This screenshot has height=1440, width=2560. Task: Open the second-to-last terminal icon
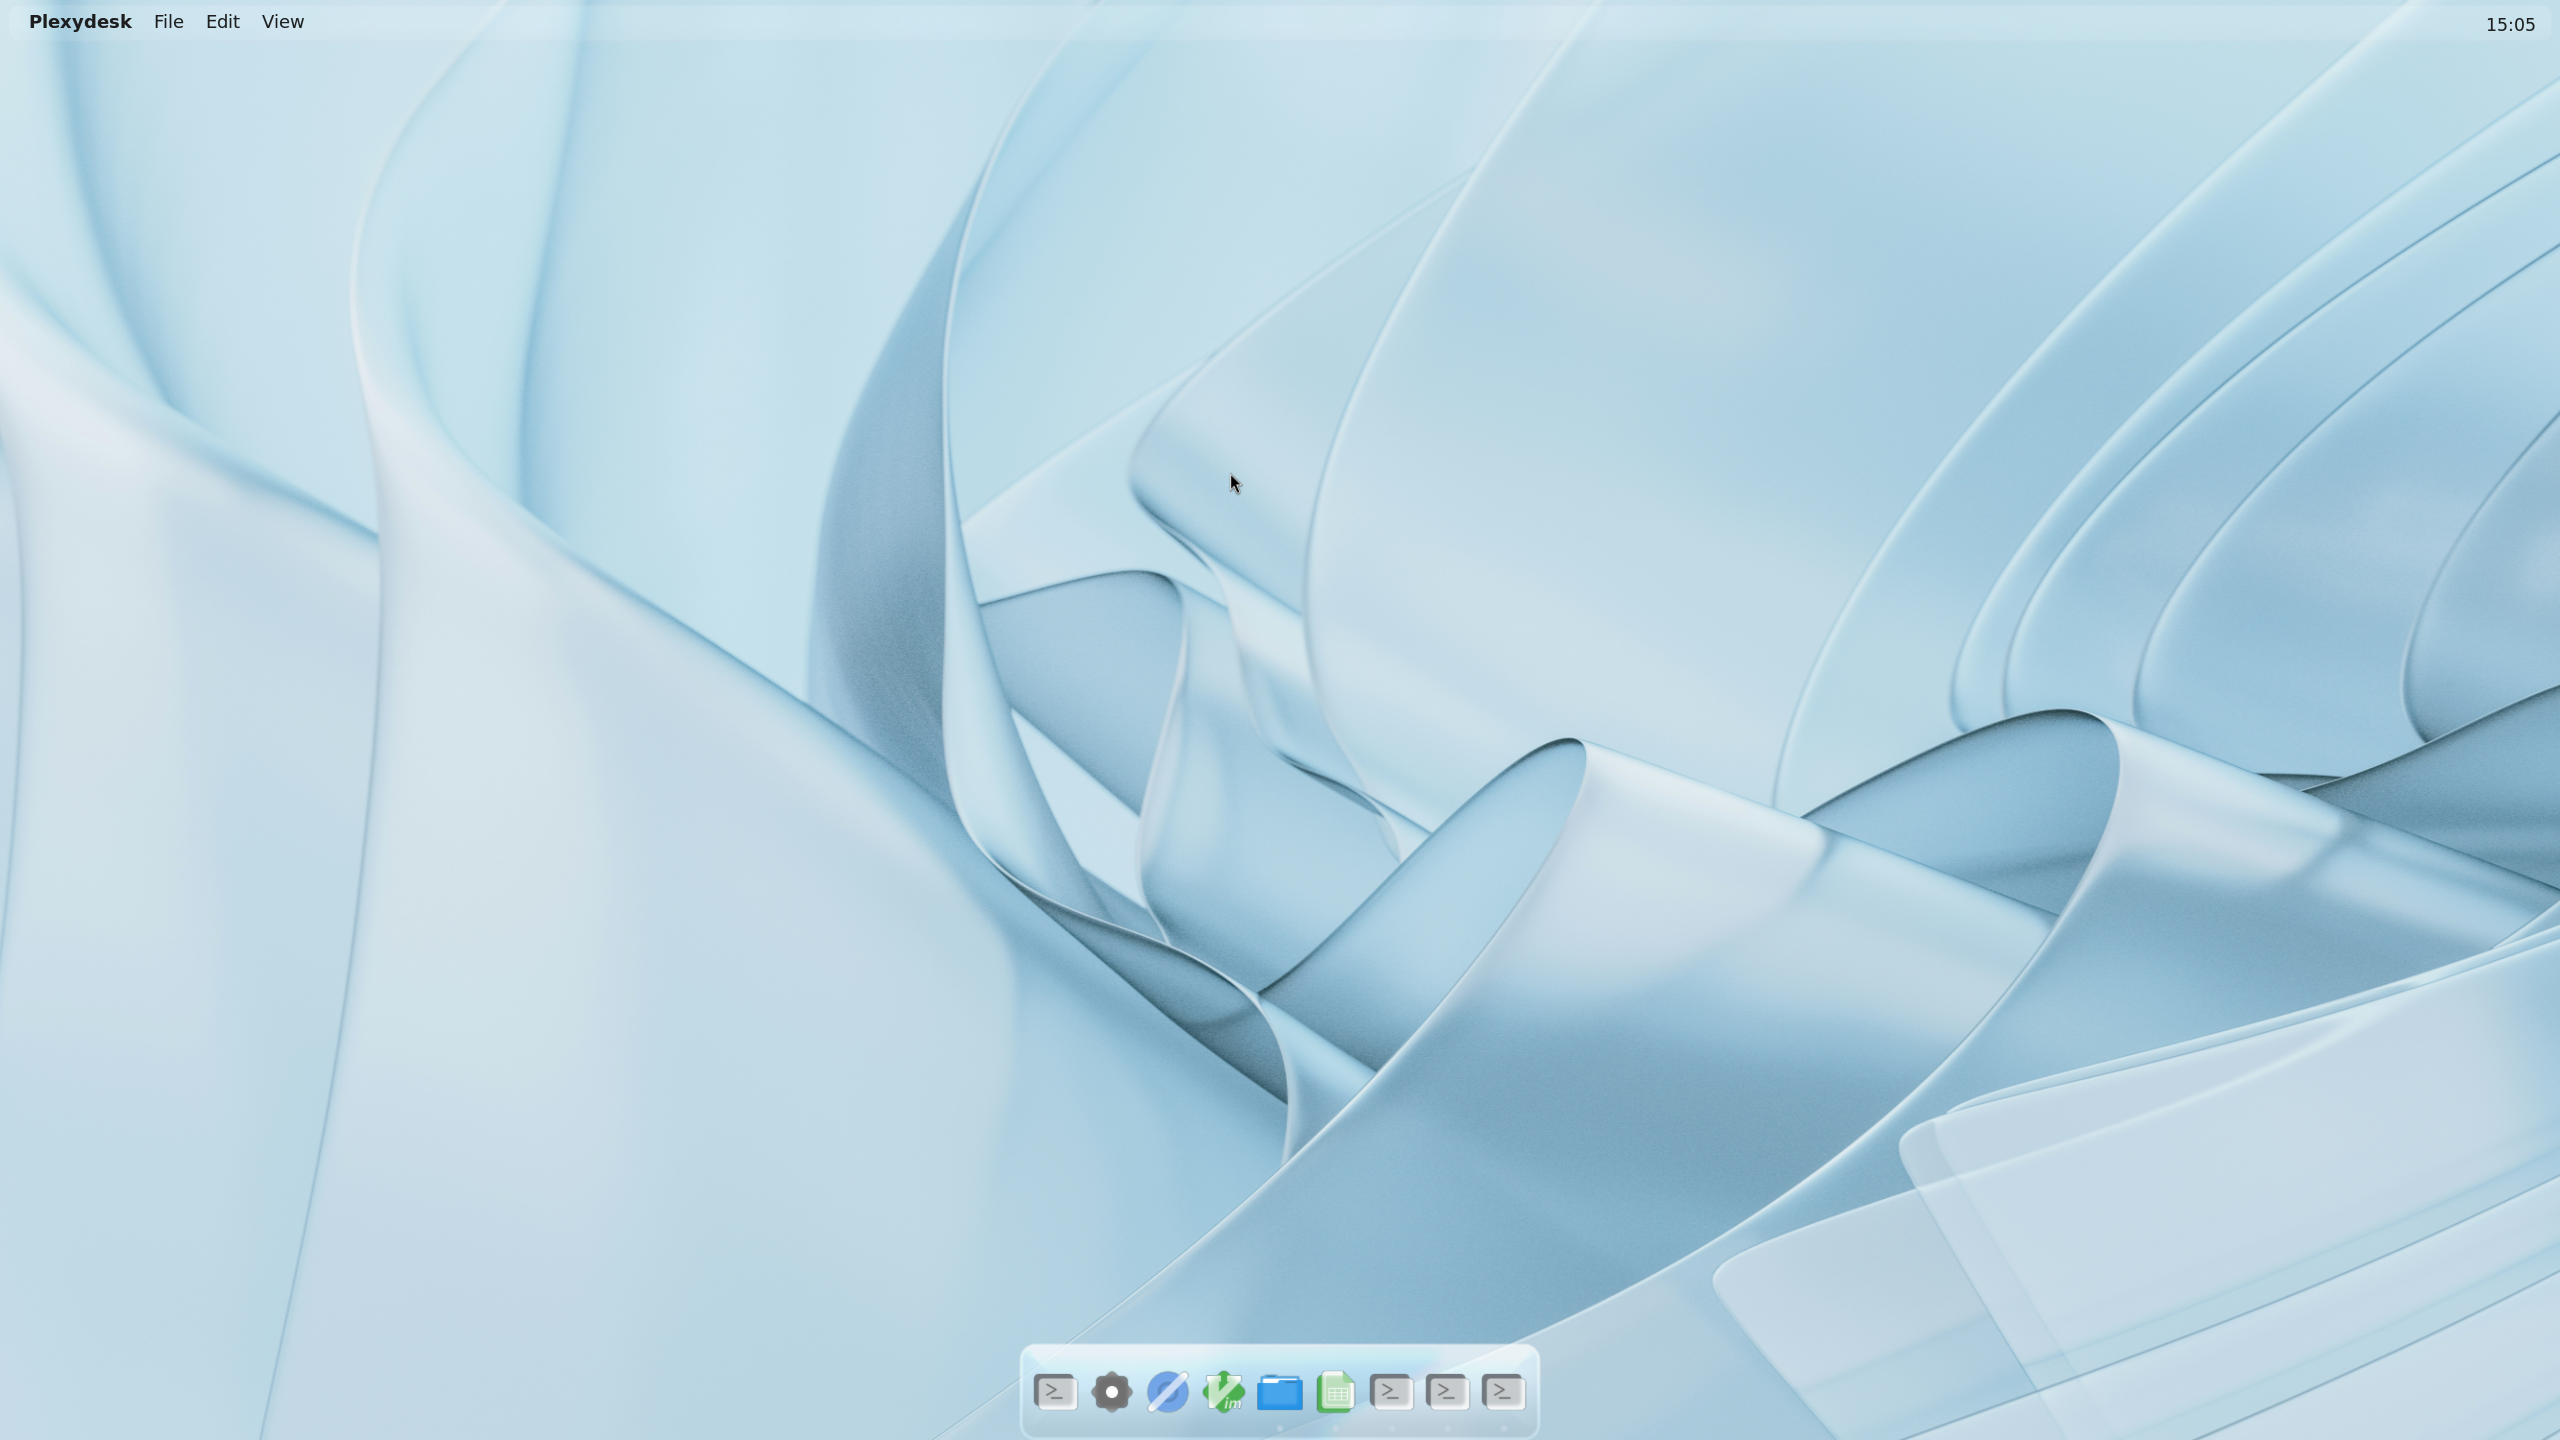(x=1449, y=1391)
